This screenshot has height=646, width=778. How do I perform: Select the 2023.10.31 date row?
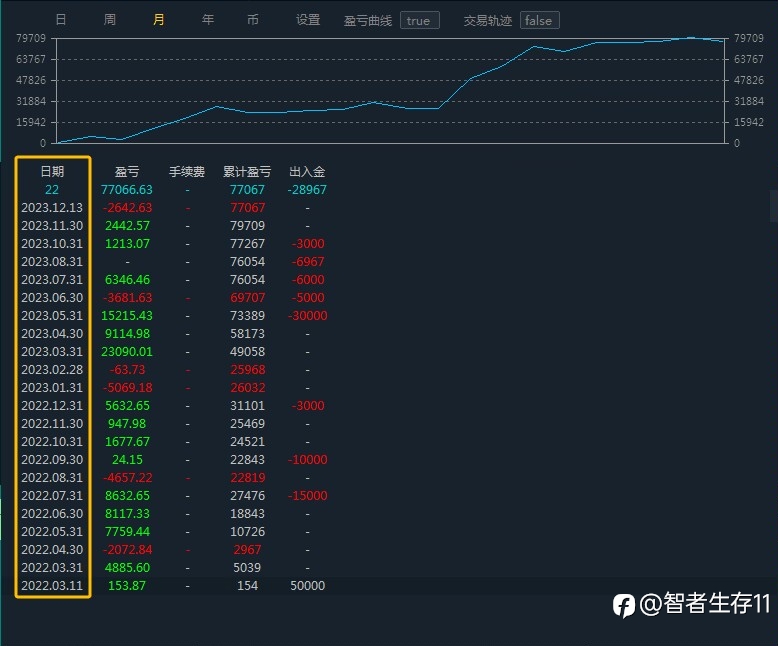click(x=52, y=244)
